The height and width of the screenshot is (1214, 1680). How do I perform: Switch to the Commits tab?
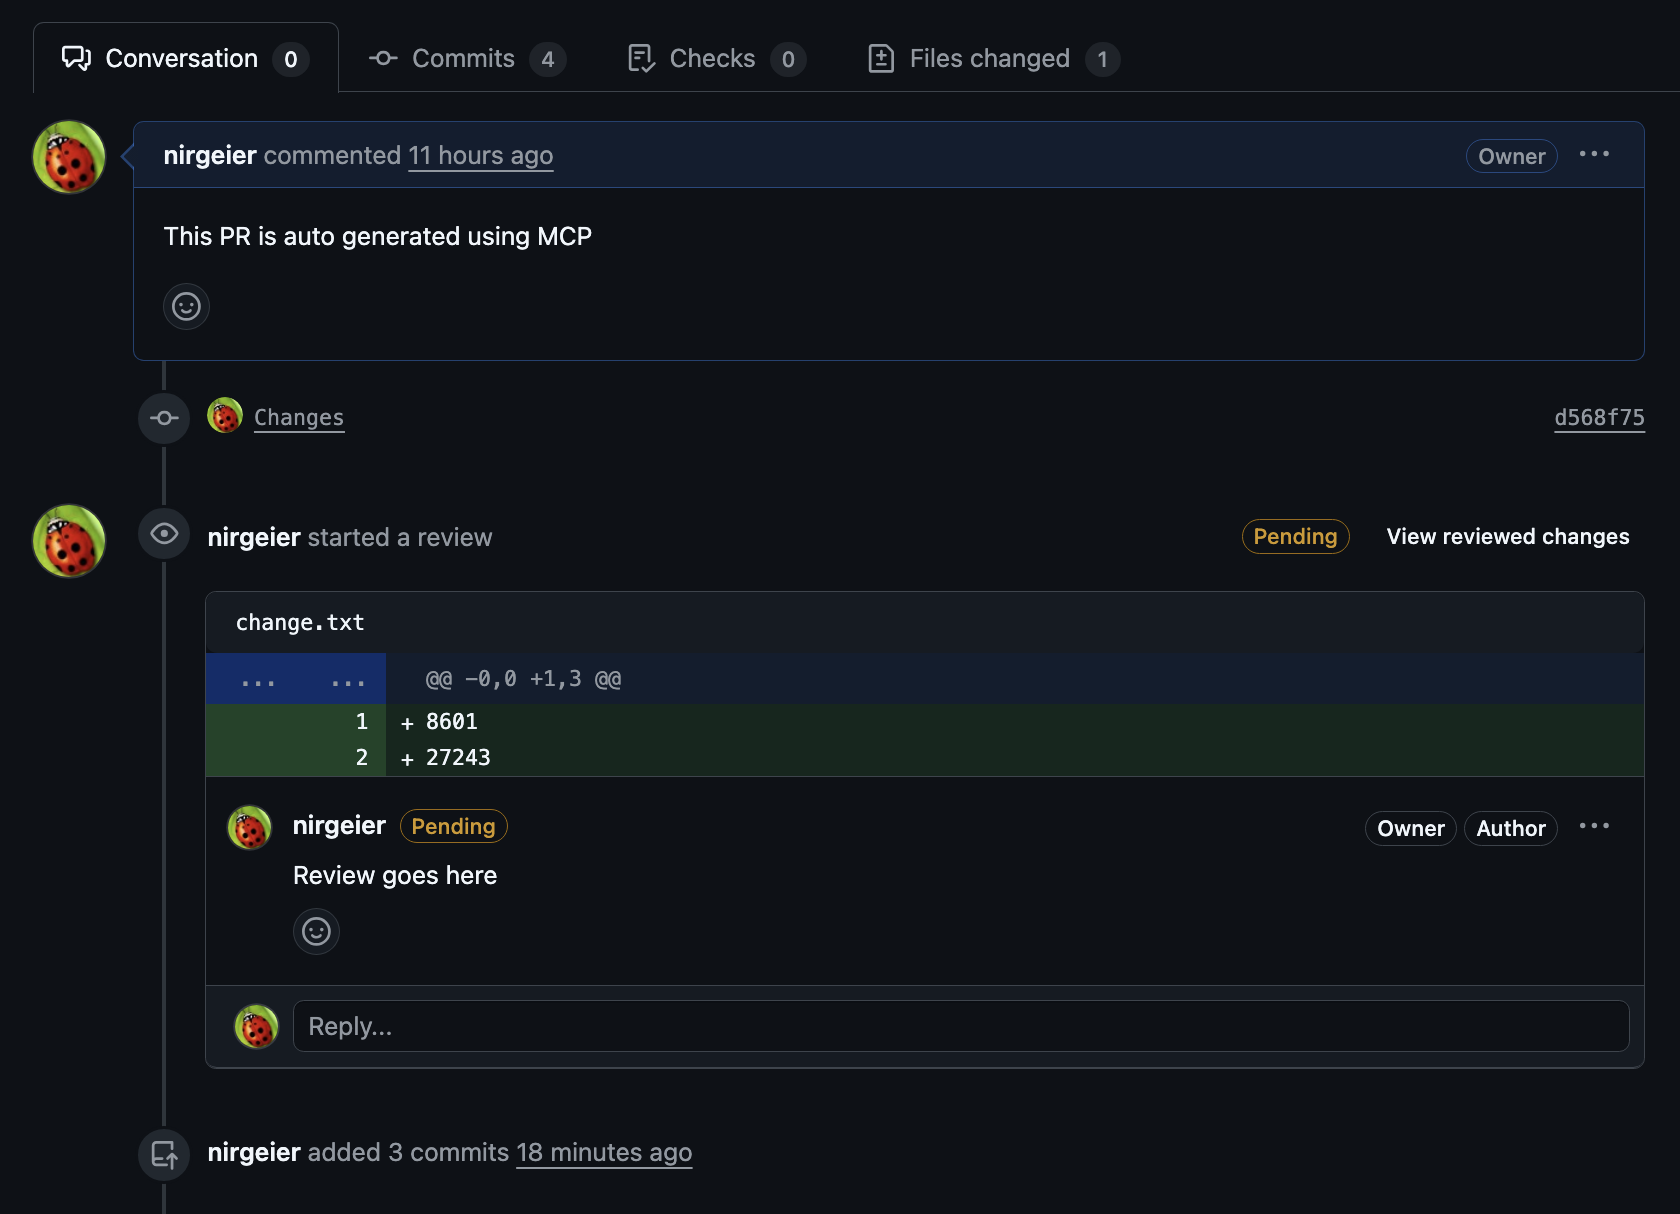[x=467, y=59]
